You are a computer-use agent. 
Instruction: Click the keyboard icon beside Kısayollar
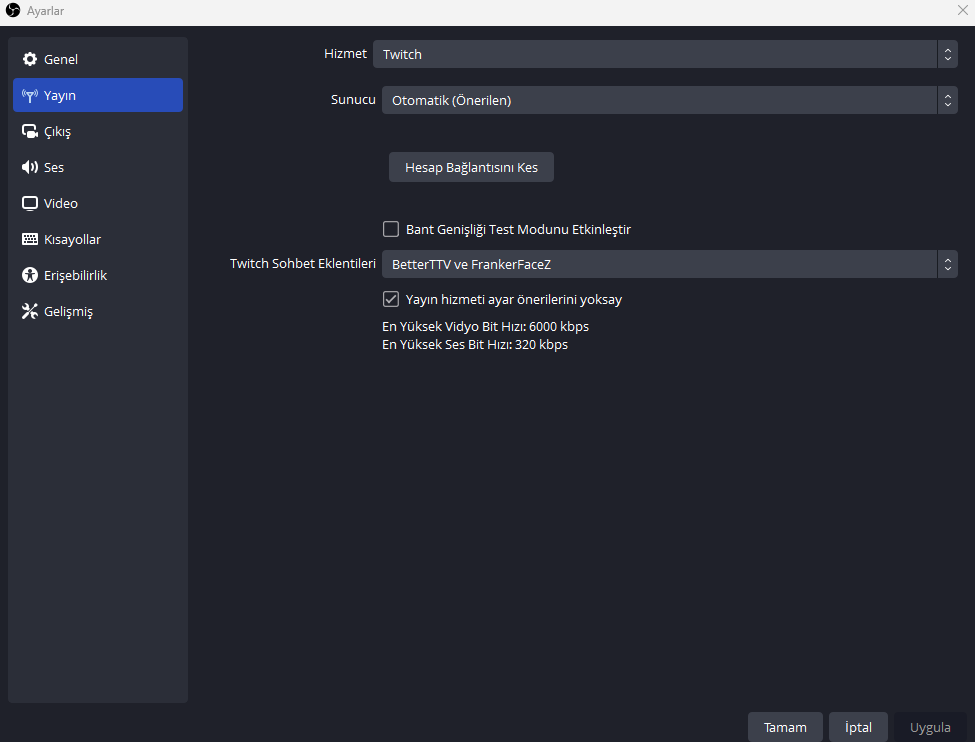coord(30,239)
